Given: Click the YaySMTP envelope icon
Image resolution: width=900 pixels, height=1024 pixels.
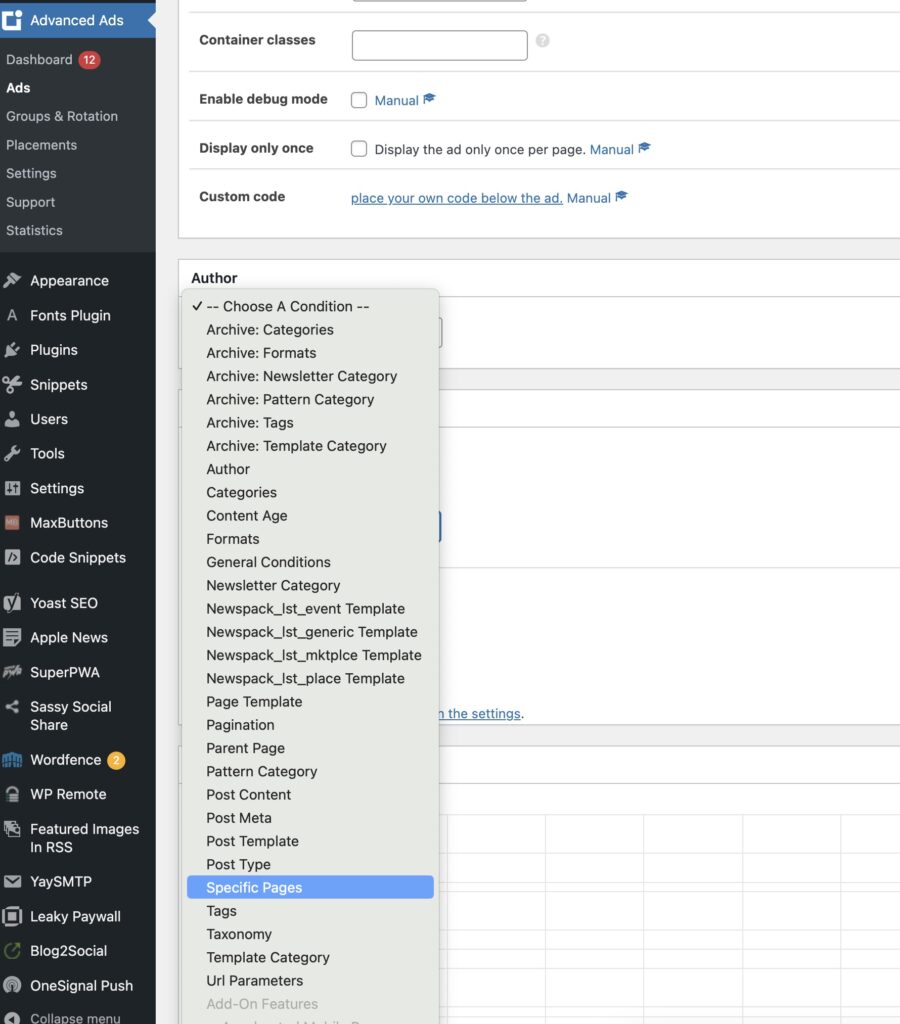Looking at the screenshot, I should click(x=12, y=882).
